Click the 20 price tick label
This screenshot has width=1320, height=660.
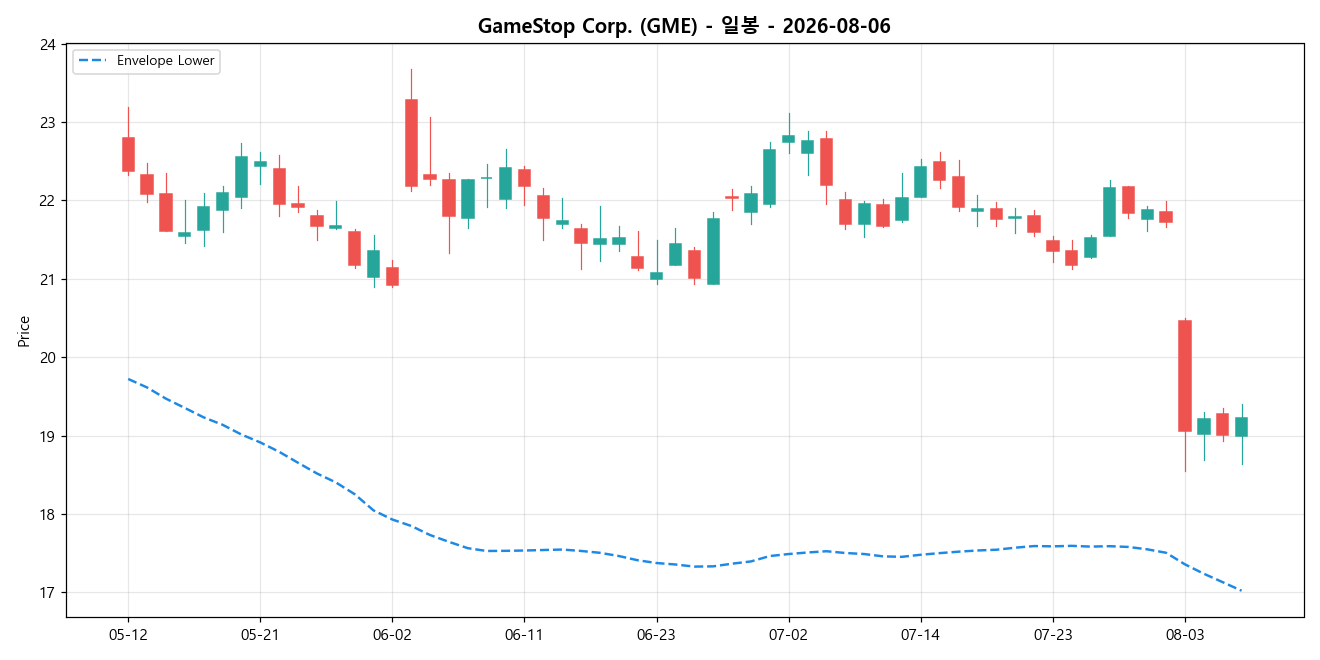(49, 358)
